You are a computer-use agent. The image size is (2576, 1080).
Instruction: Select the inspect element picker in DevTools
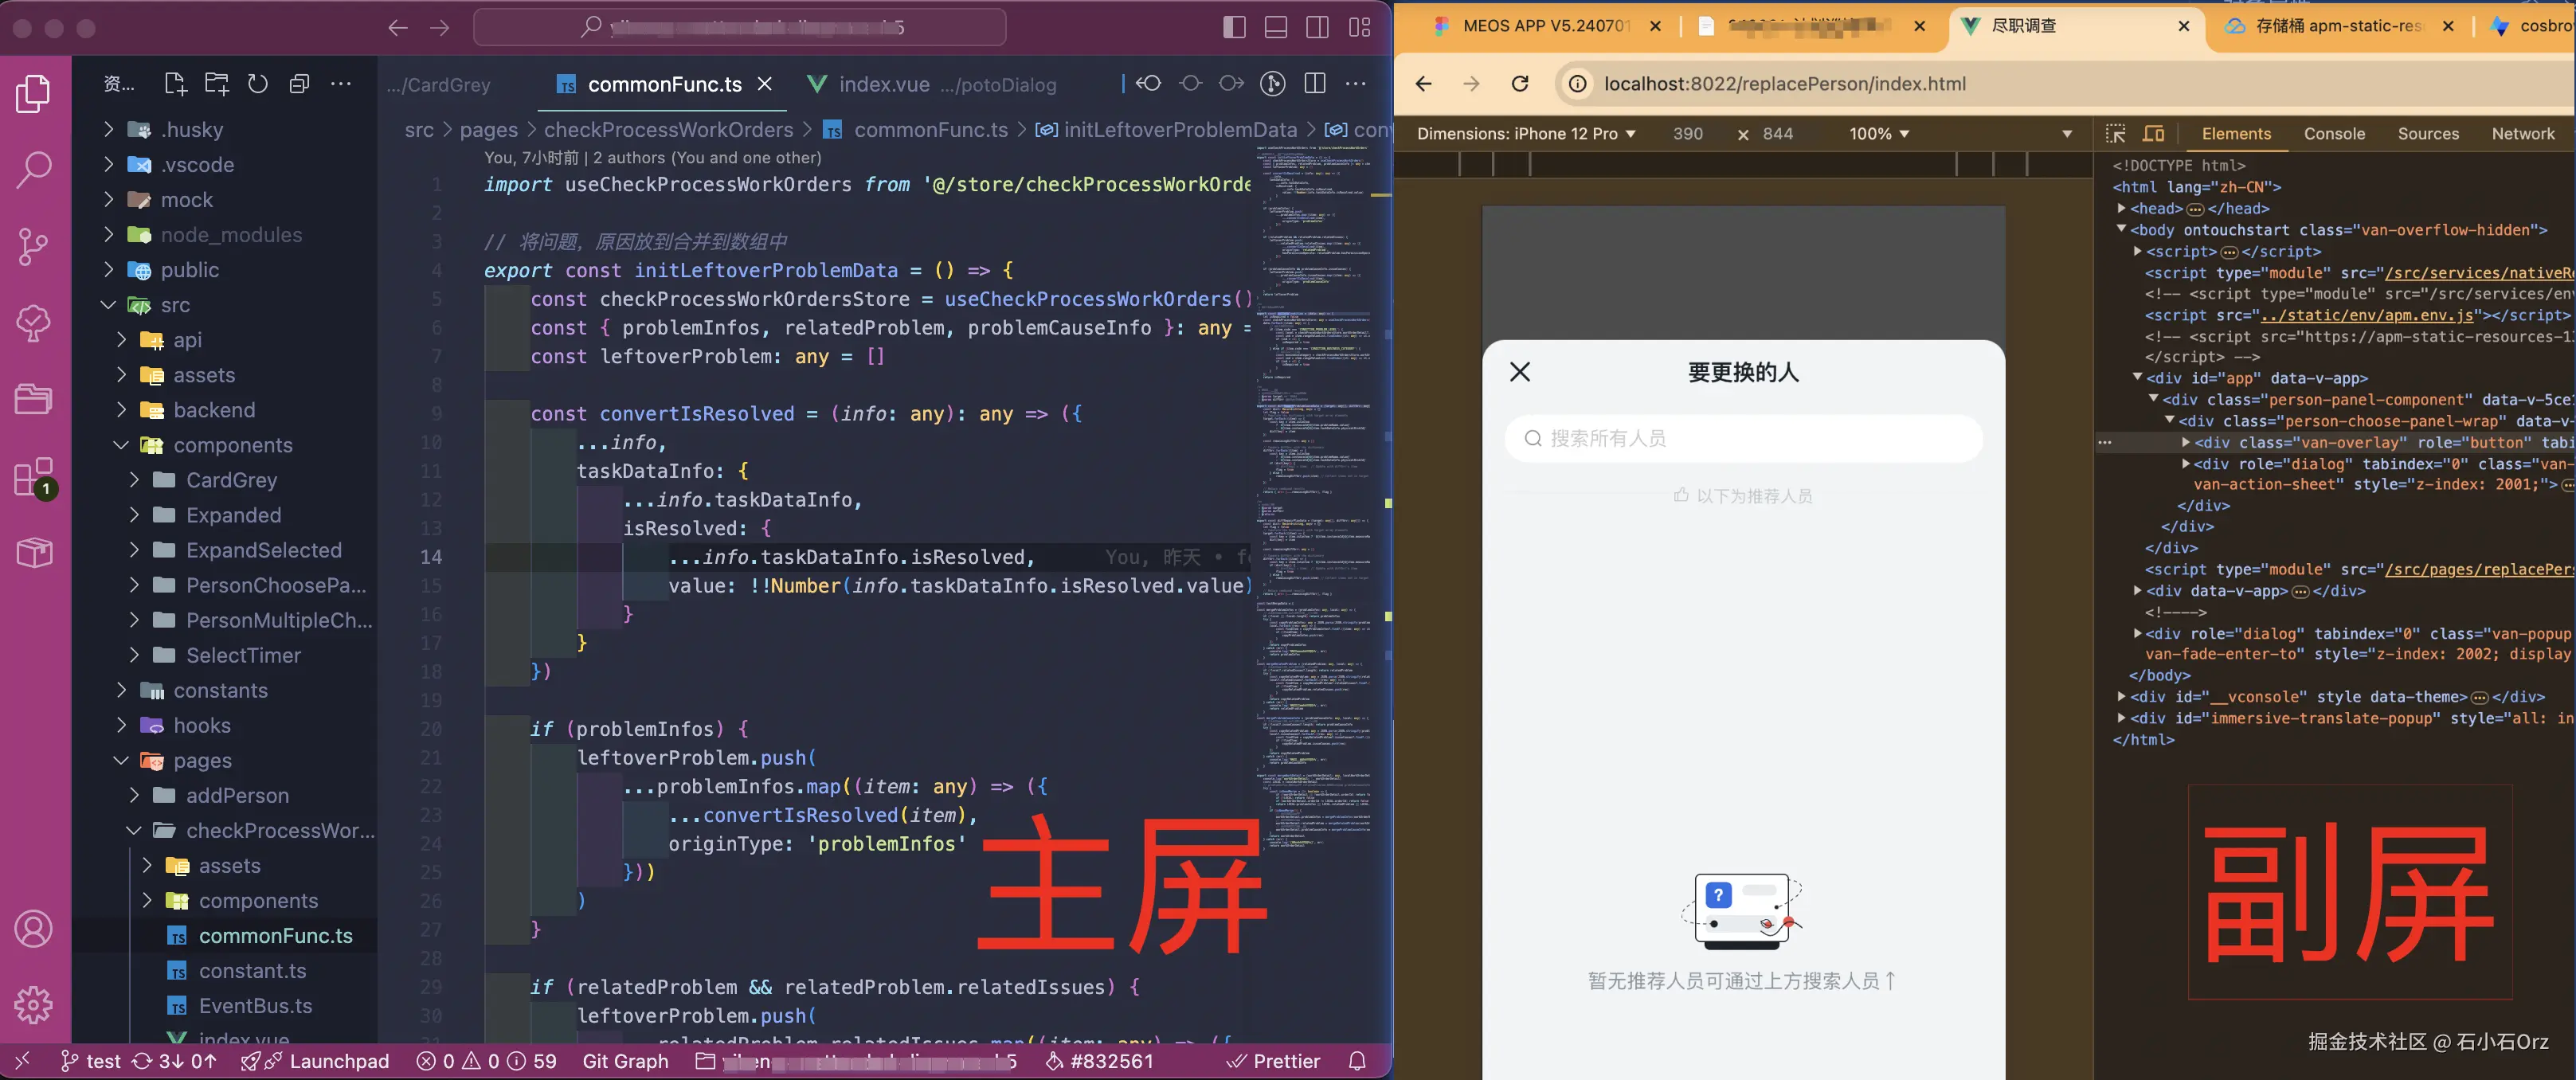click(2115, 134)
